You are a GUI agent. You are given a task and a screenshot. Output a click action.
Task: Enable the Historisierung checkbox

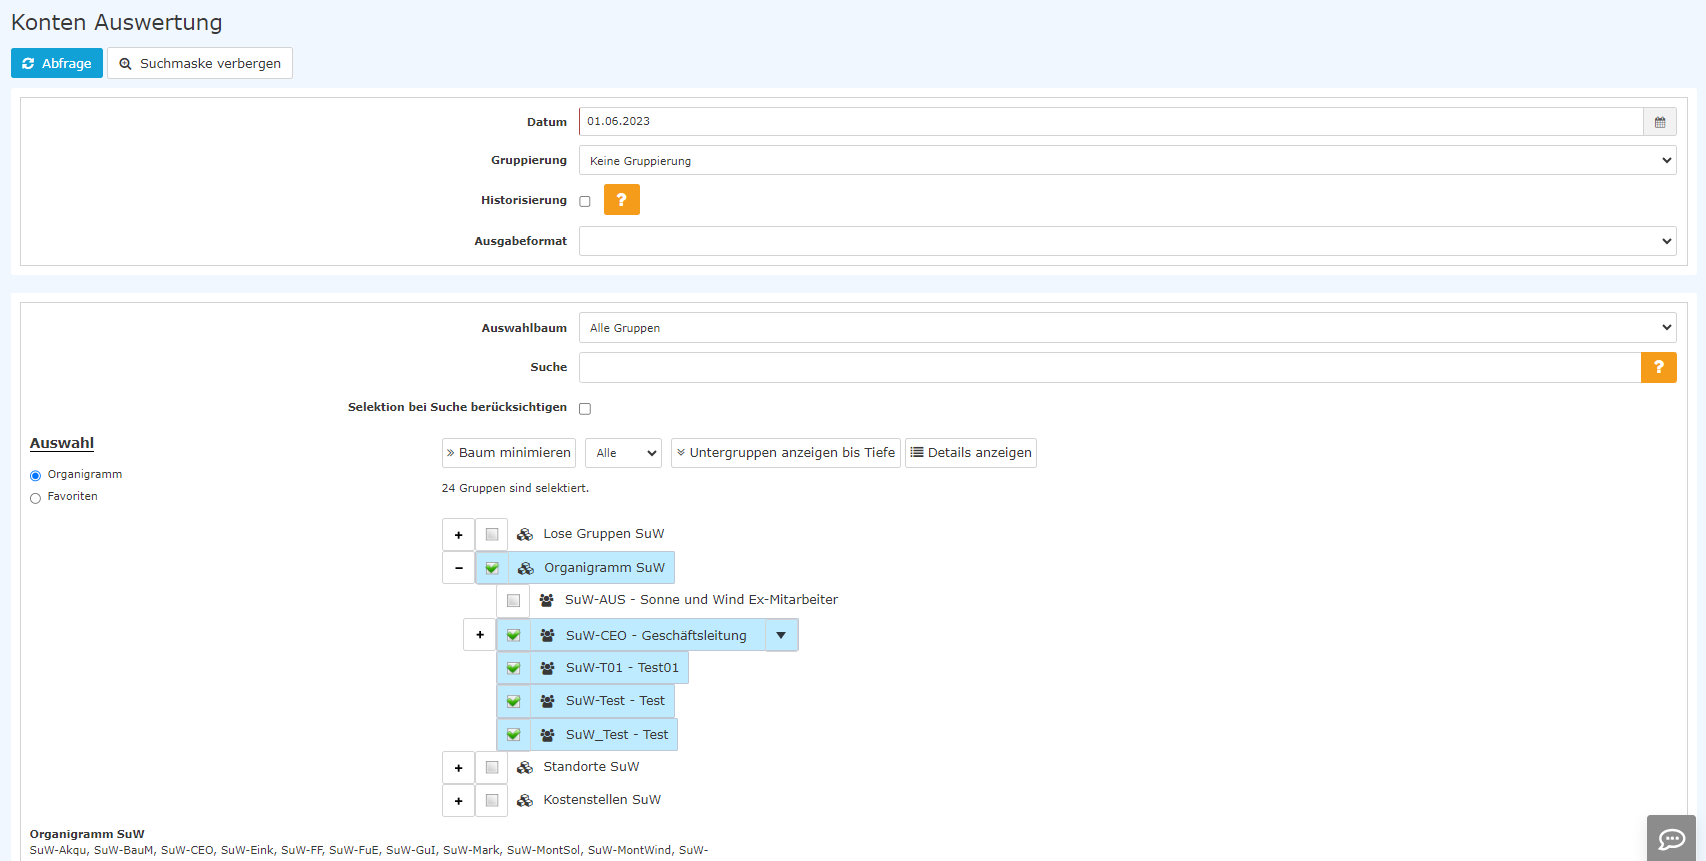pyautogui.click(x=585, y=201)
